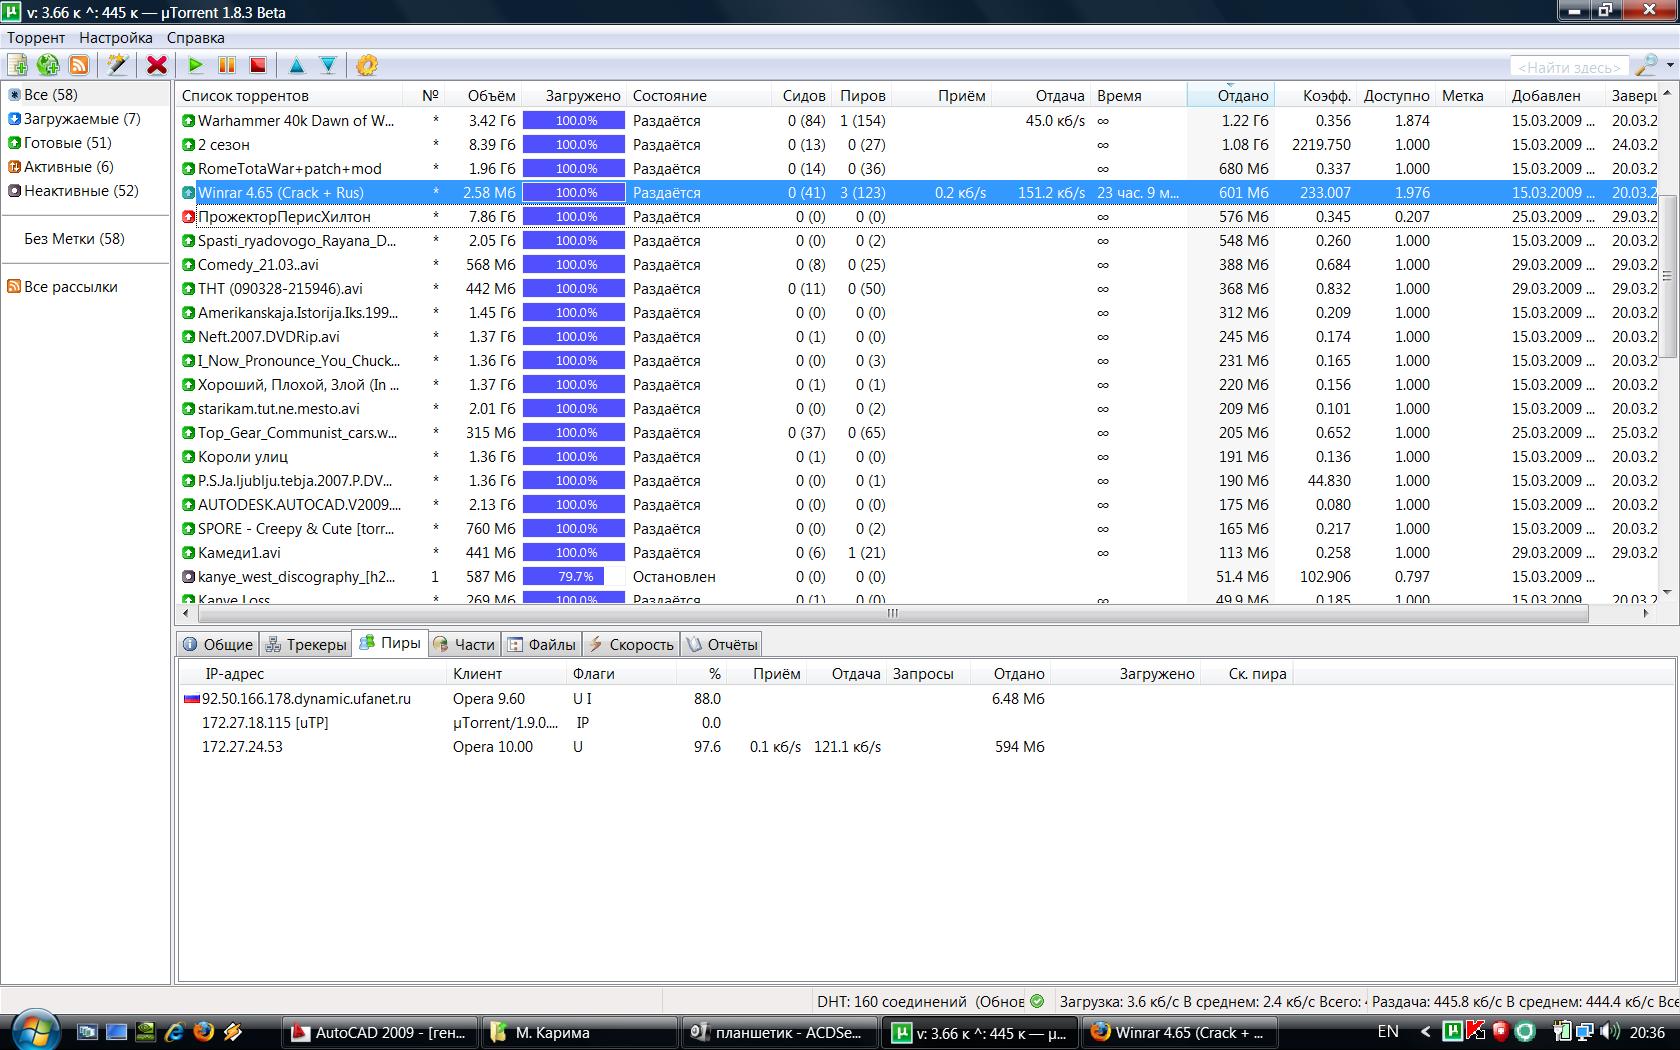Click the 'Найти здесь' search field

tap(1567, 67)
